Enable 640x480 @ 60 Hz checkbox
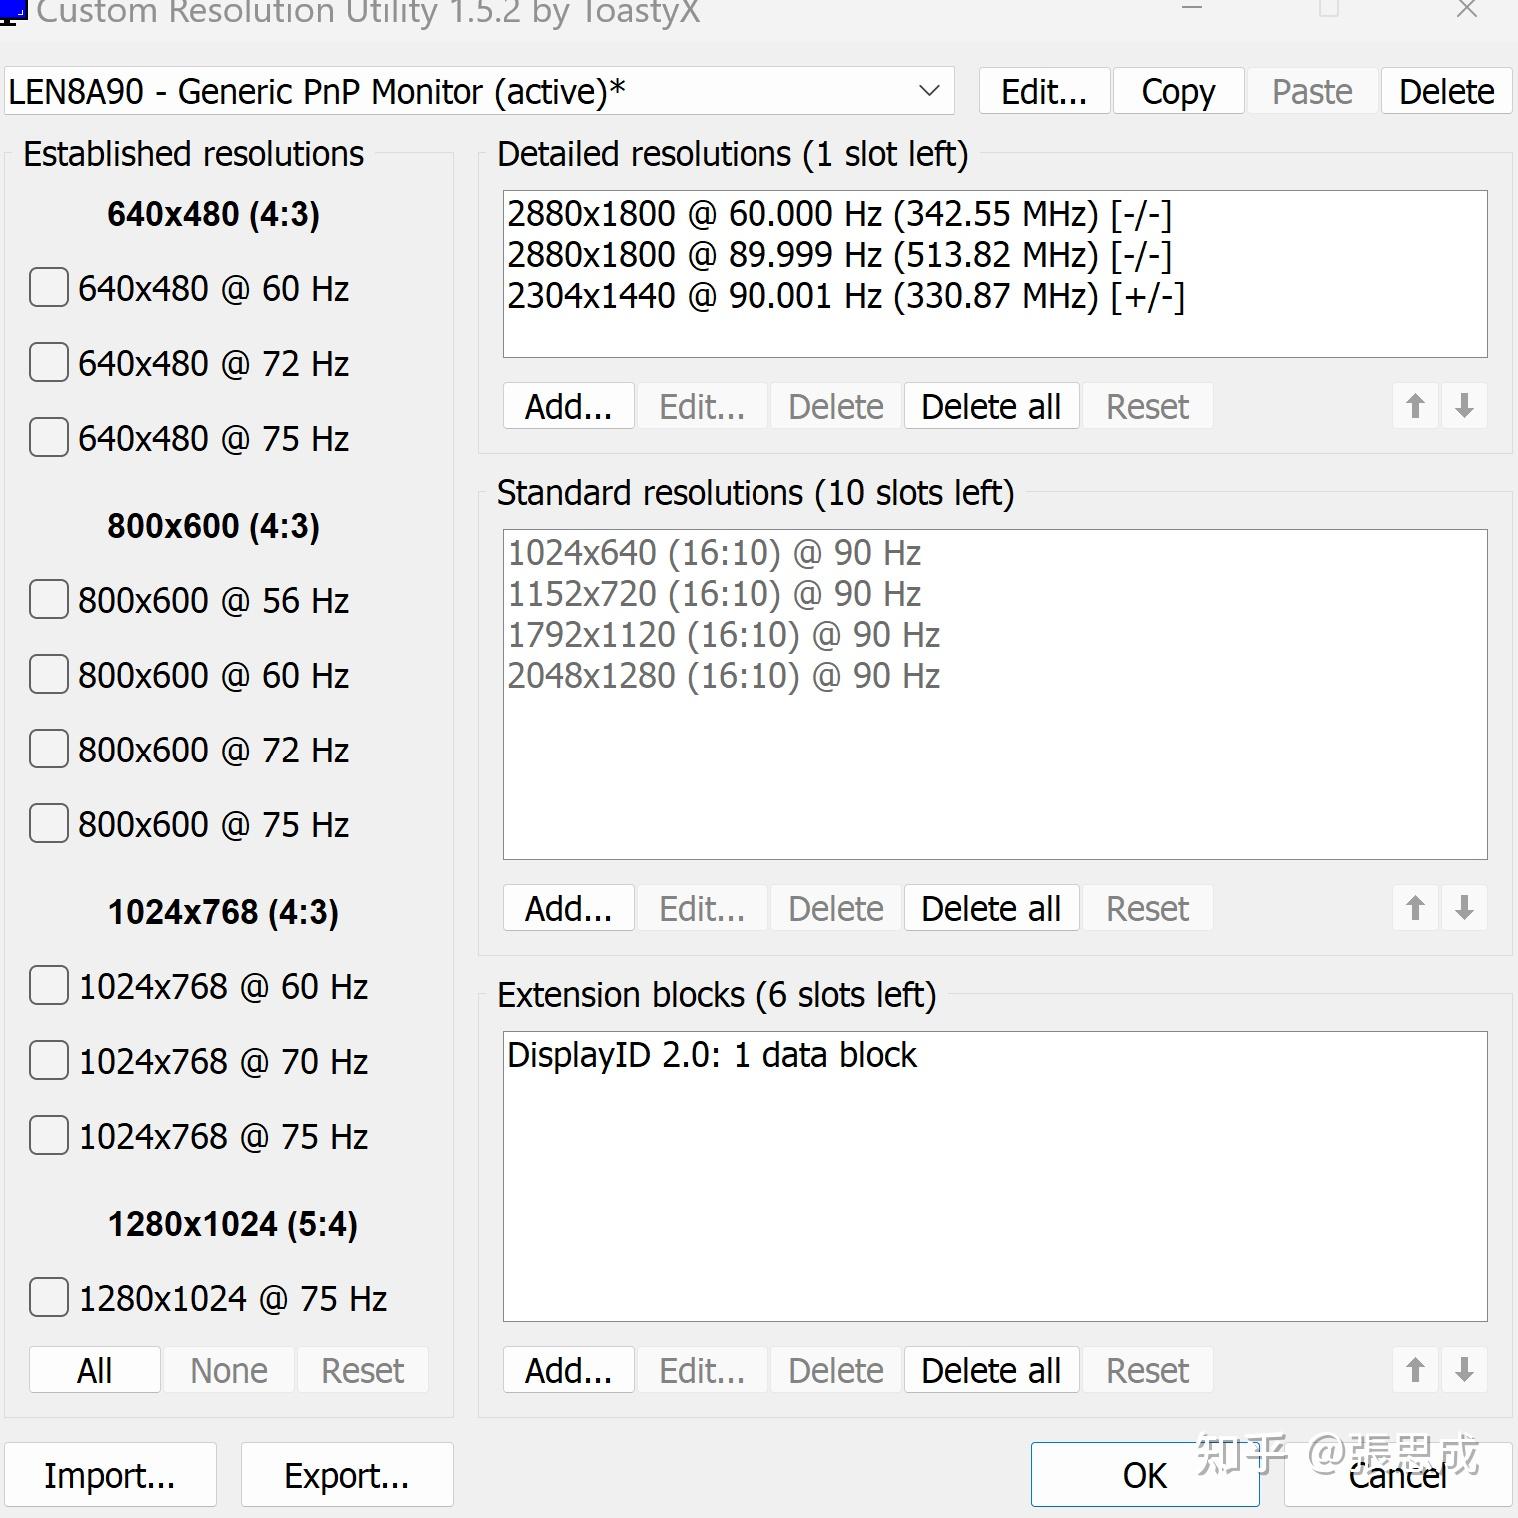 49,288
